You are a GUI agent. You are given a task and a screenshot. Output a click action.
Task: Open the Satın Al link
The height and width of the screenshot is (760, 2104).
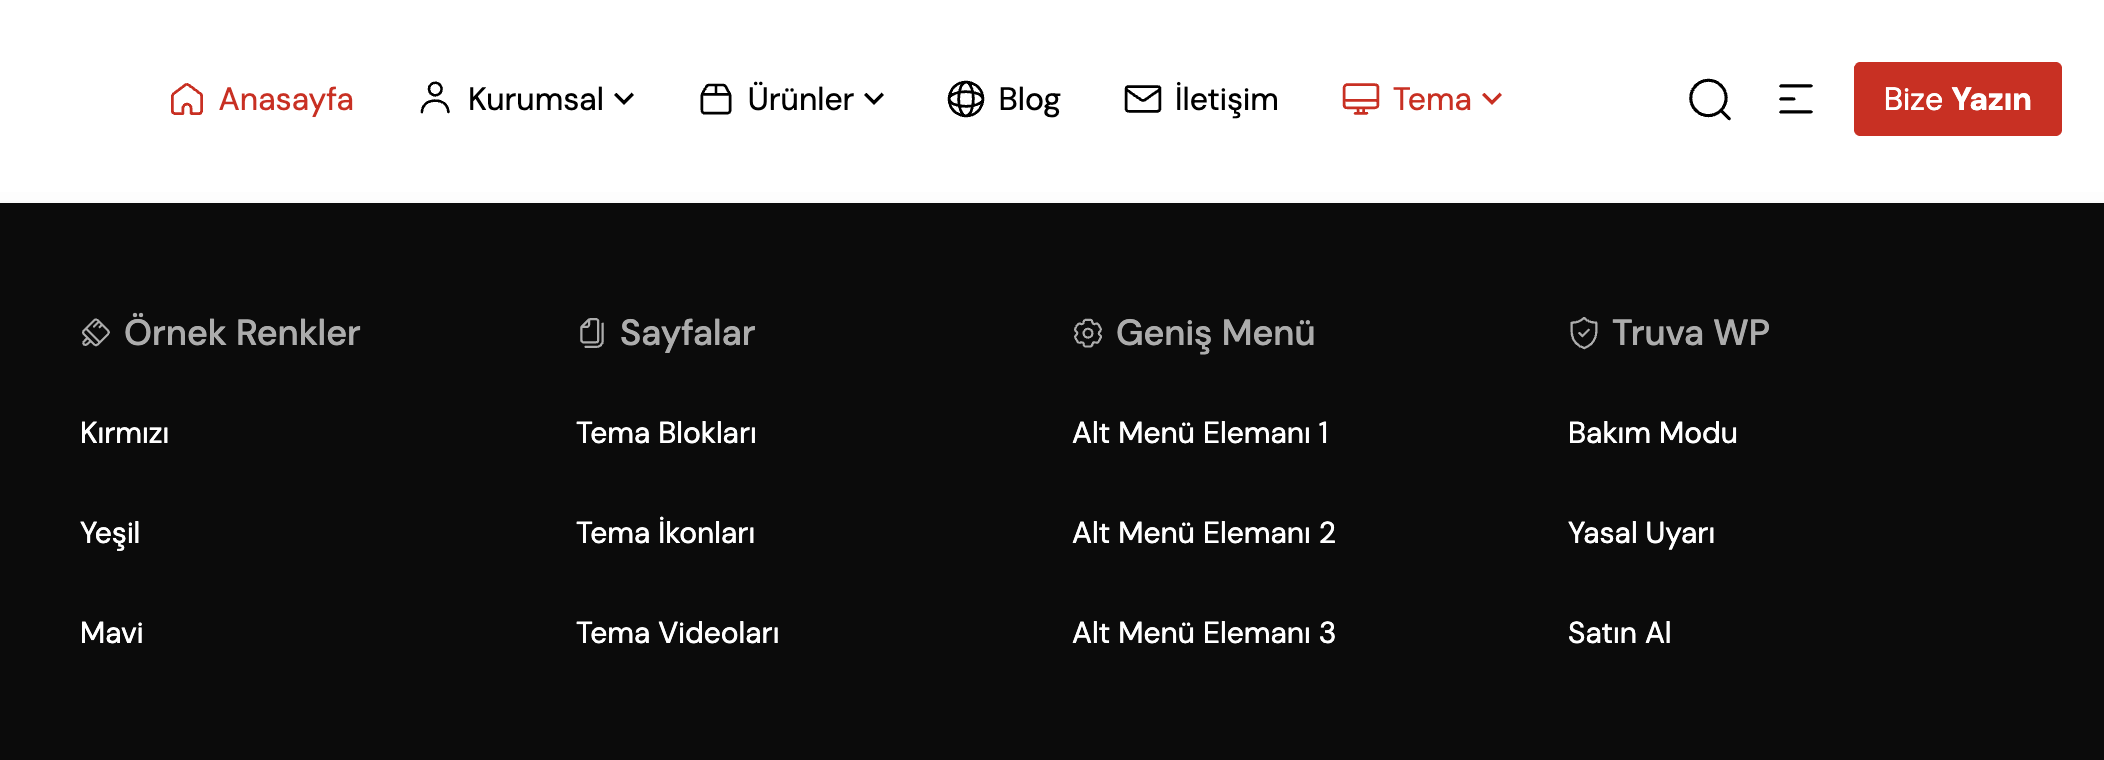pos(1620,633)
